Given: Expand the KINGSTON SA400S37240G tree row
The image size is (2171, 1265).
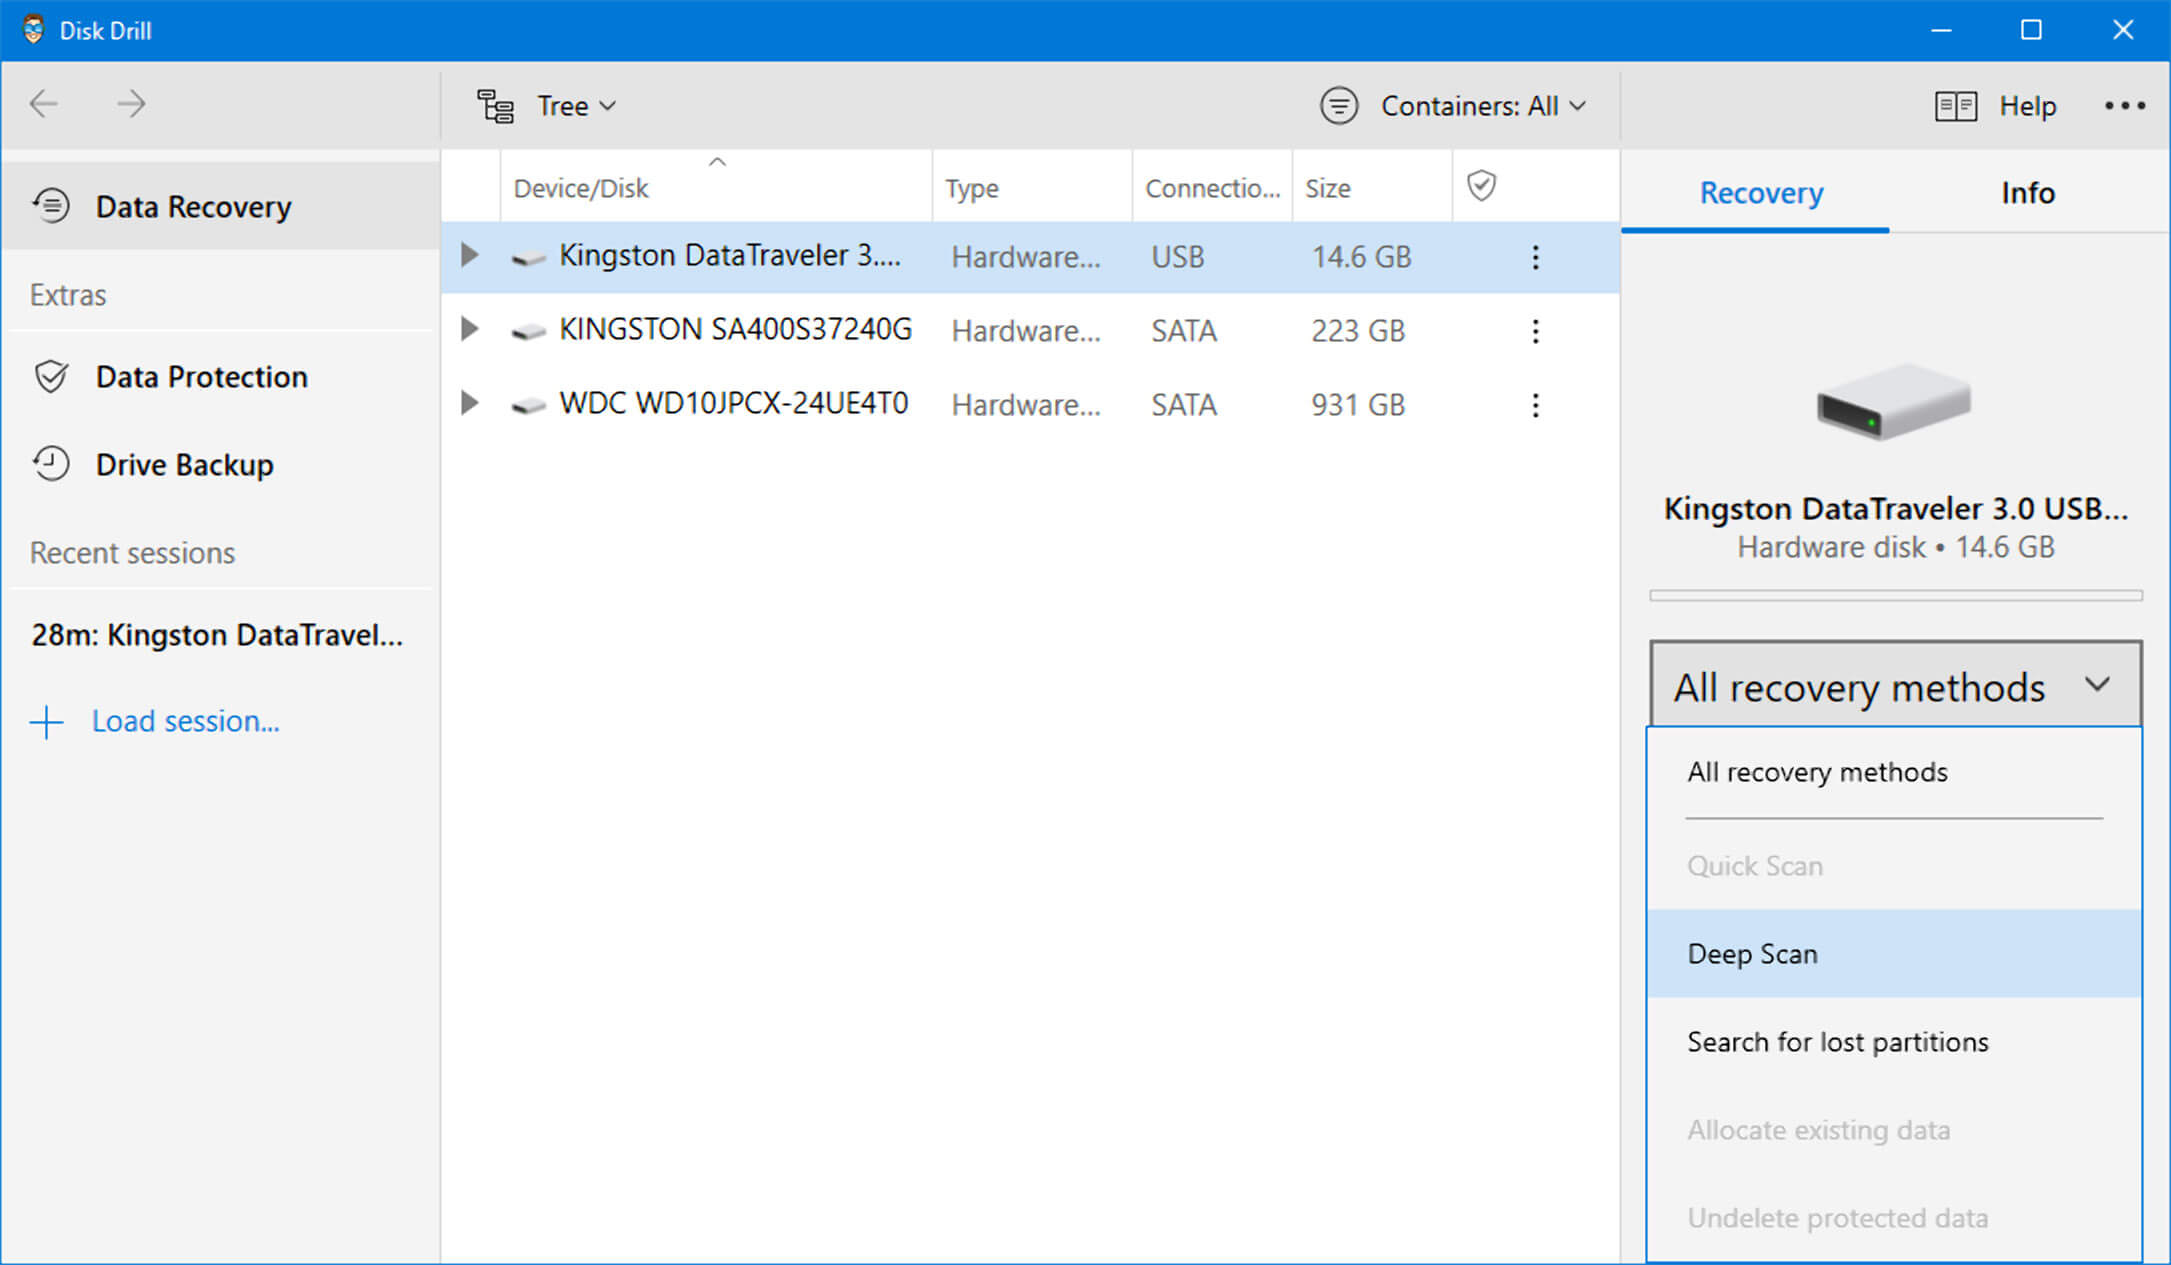Looking at the screenshot, I should tap(469, 329).
